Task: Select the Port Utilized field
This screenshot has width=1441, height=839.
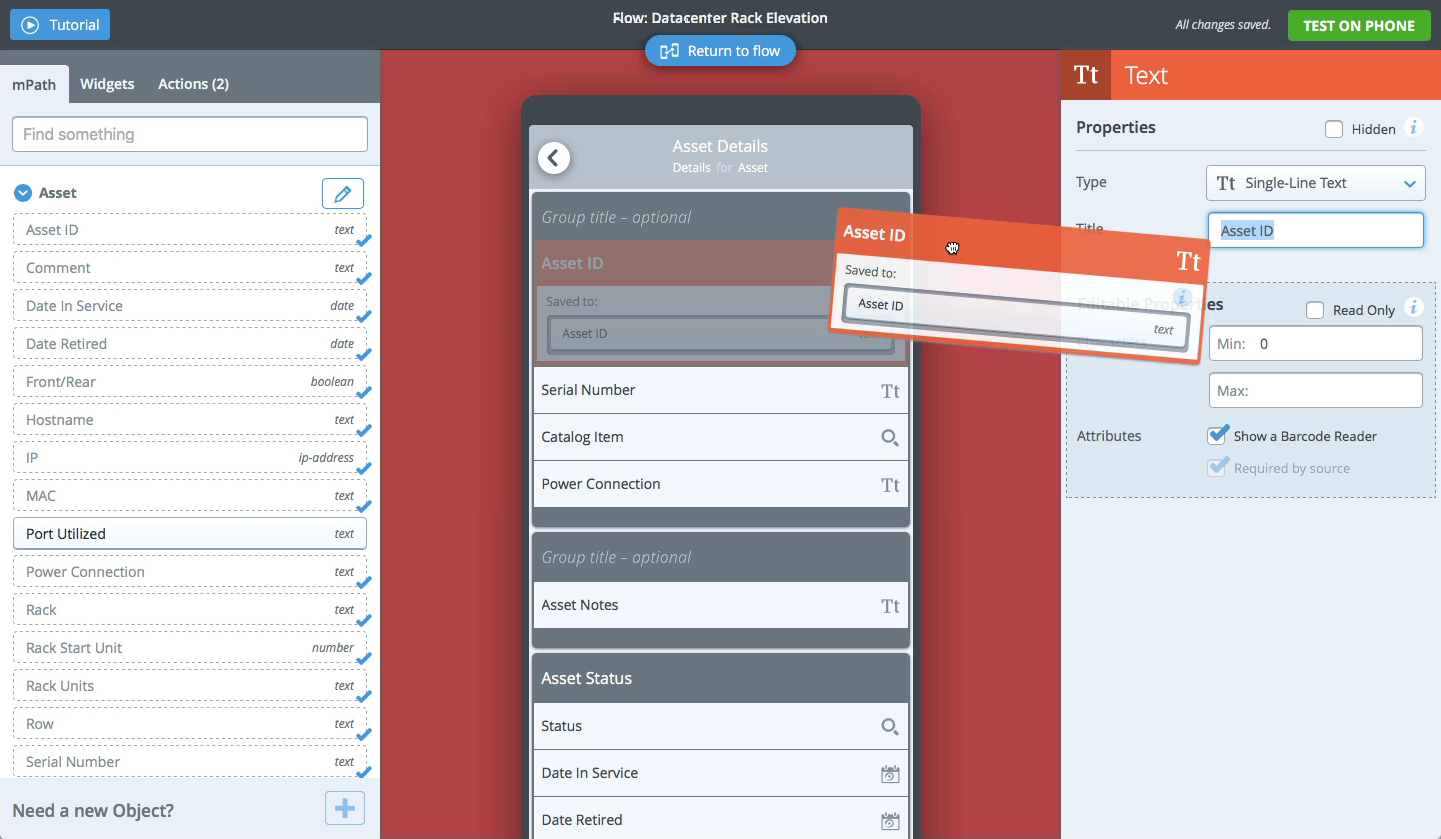Action: (190, 534)
